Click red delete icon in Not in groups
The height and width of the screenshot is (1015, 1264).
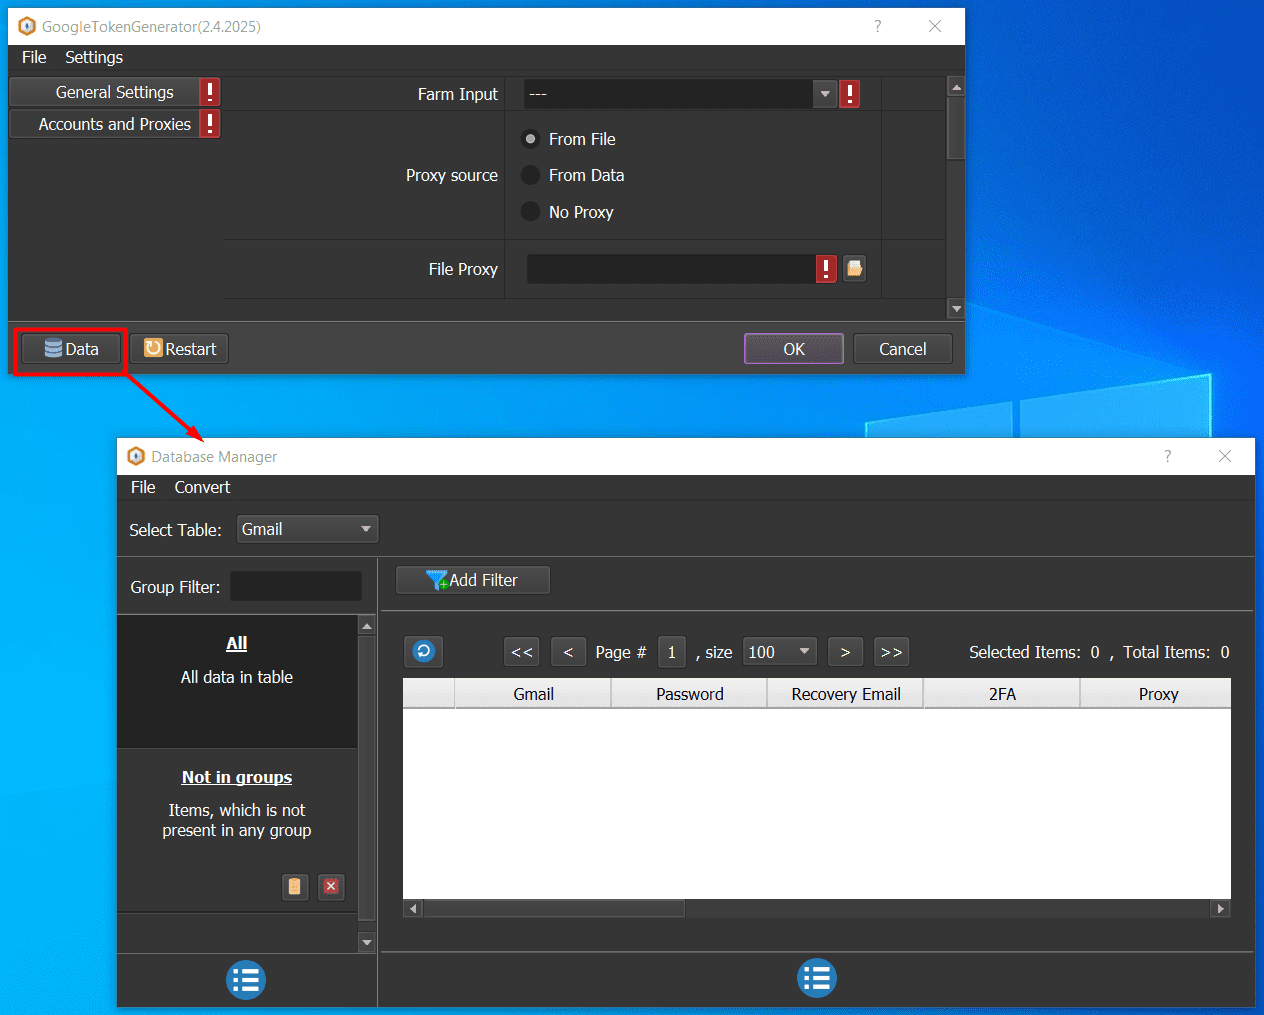click(331, 886)
